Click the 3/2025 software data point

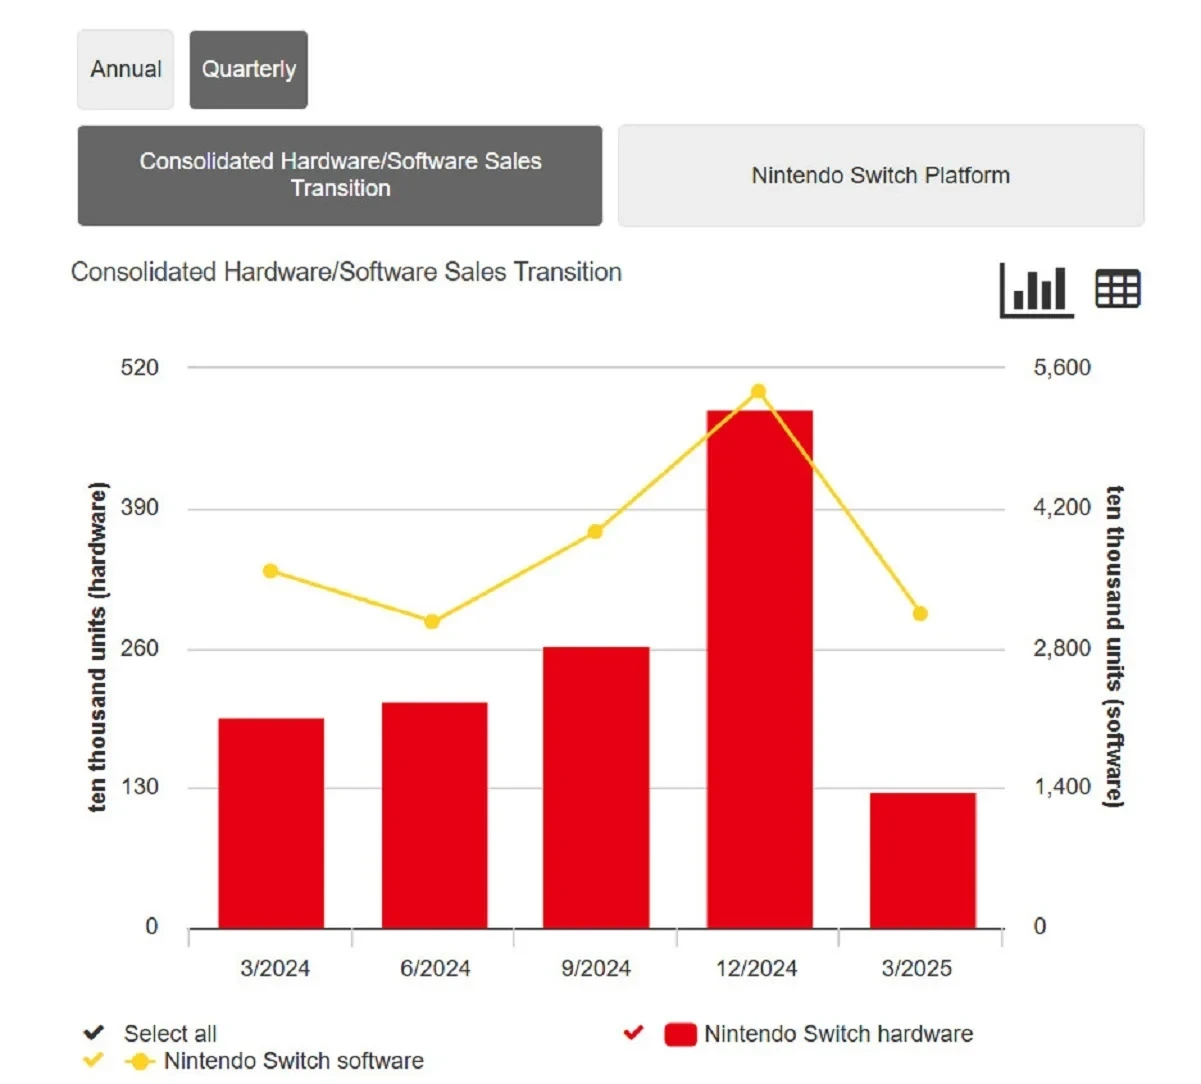click(x=920, y=613)
